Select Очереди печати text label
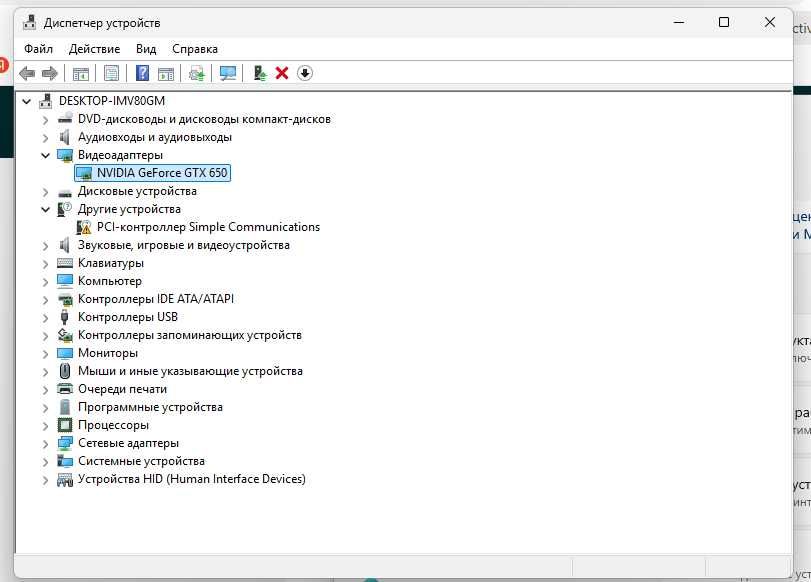This screenshot has height=582, width=811. click(x=122, y=389)
